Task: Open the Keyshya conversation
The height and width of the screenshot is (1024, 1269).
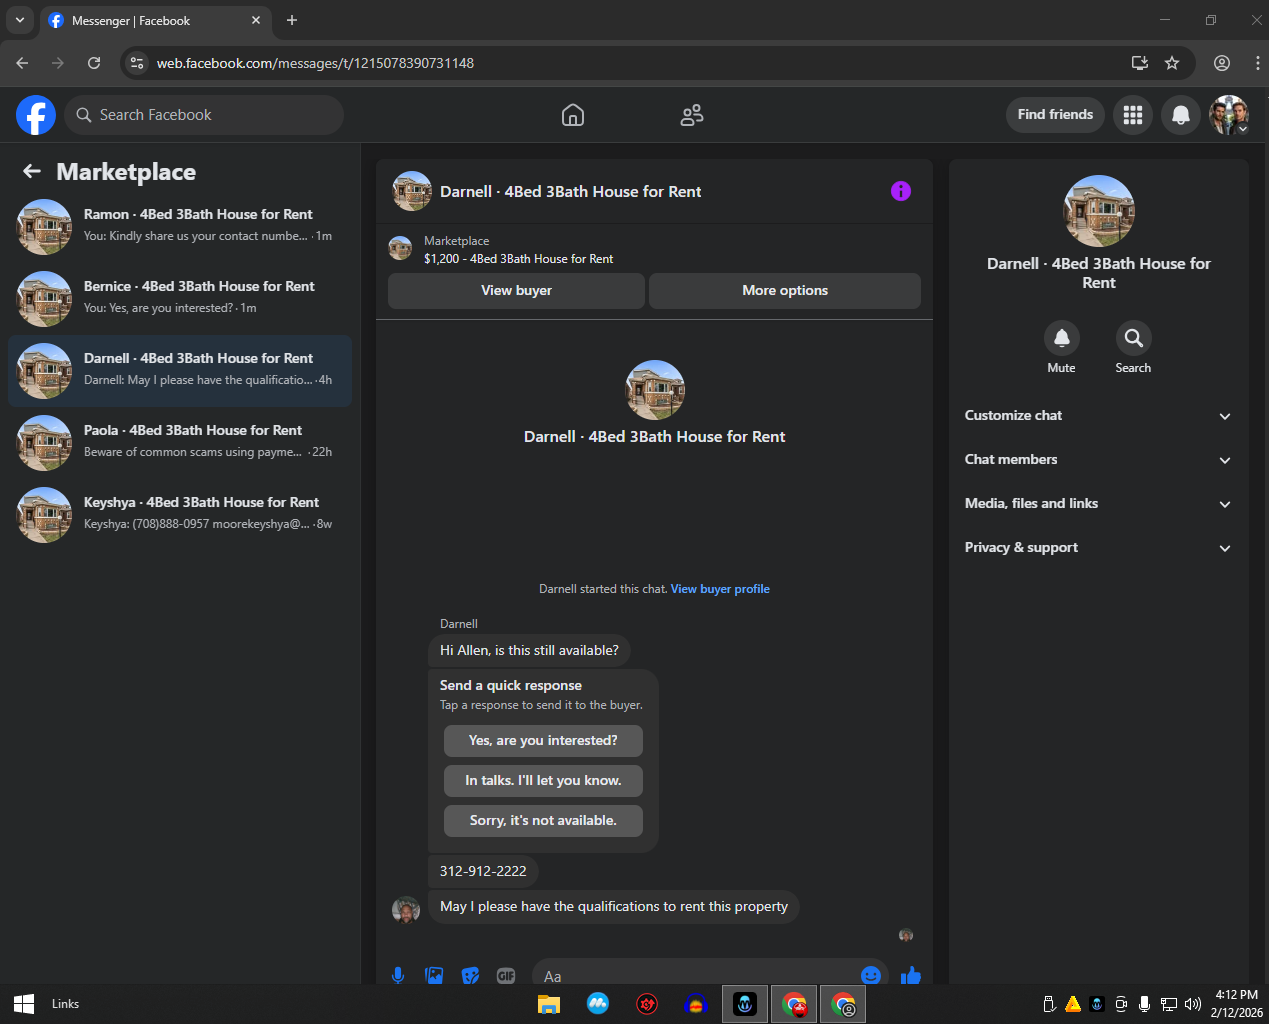Action: click(x=180, y=515)
